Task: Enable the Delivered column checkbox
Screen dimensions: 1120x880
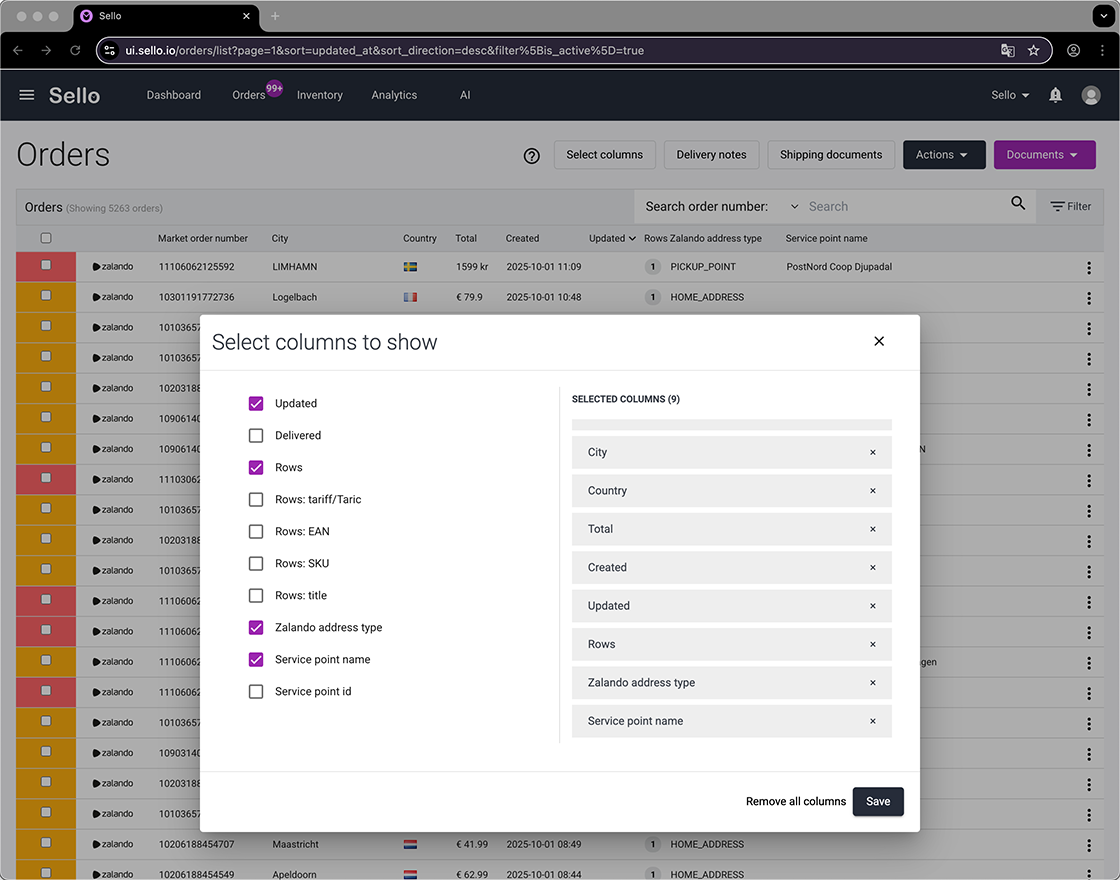Action: [256, 435]
